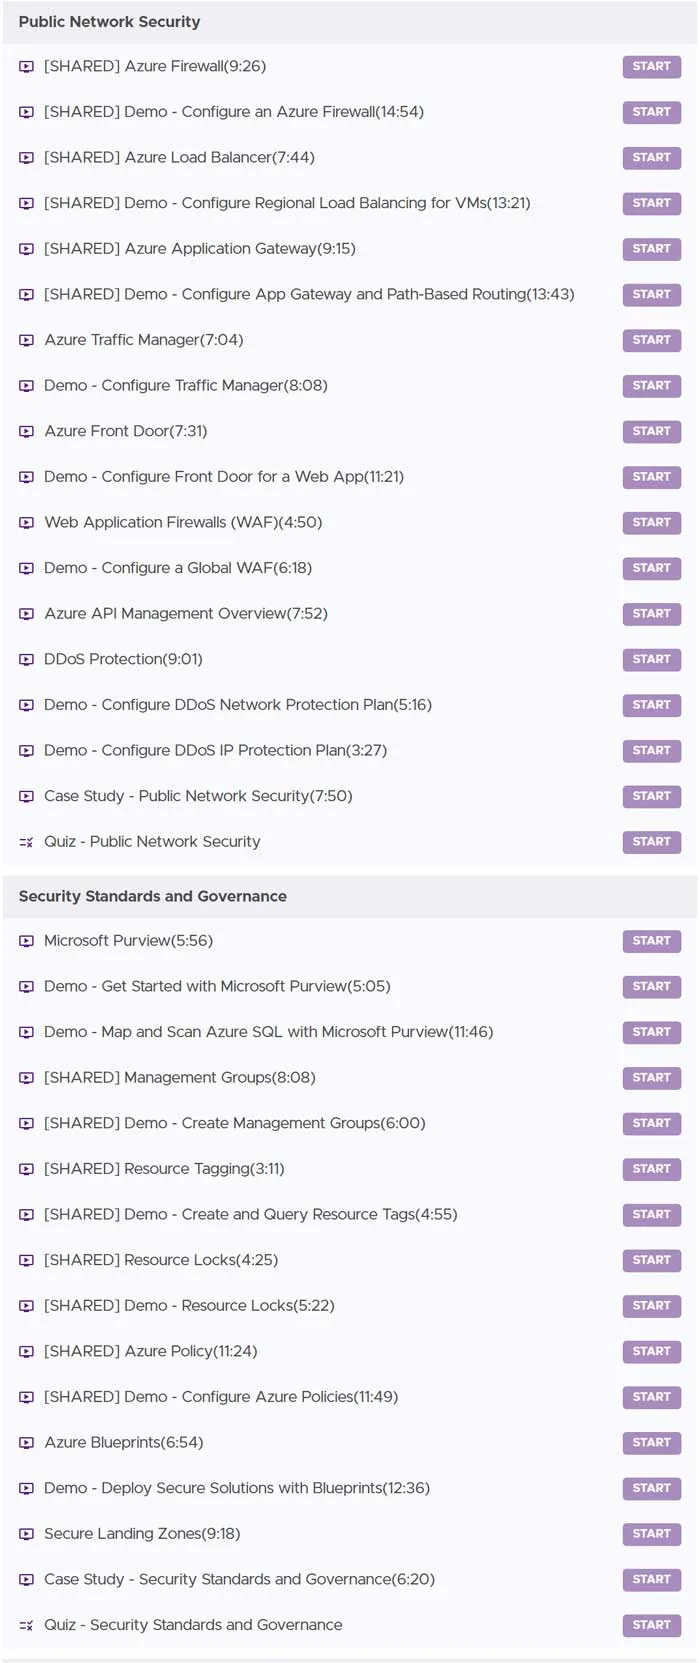700x1663 pixels.
Task: Click video icon beside [SHARED] Azure Firewall lesson
Action: [x=27, y=67]
